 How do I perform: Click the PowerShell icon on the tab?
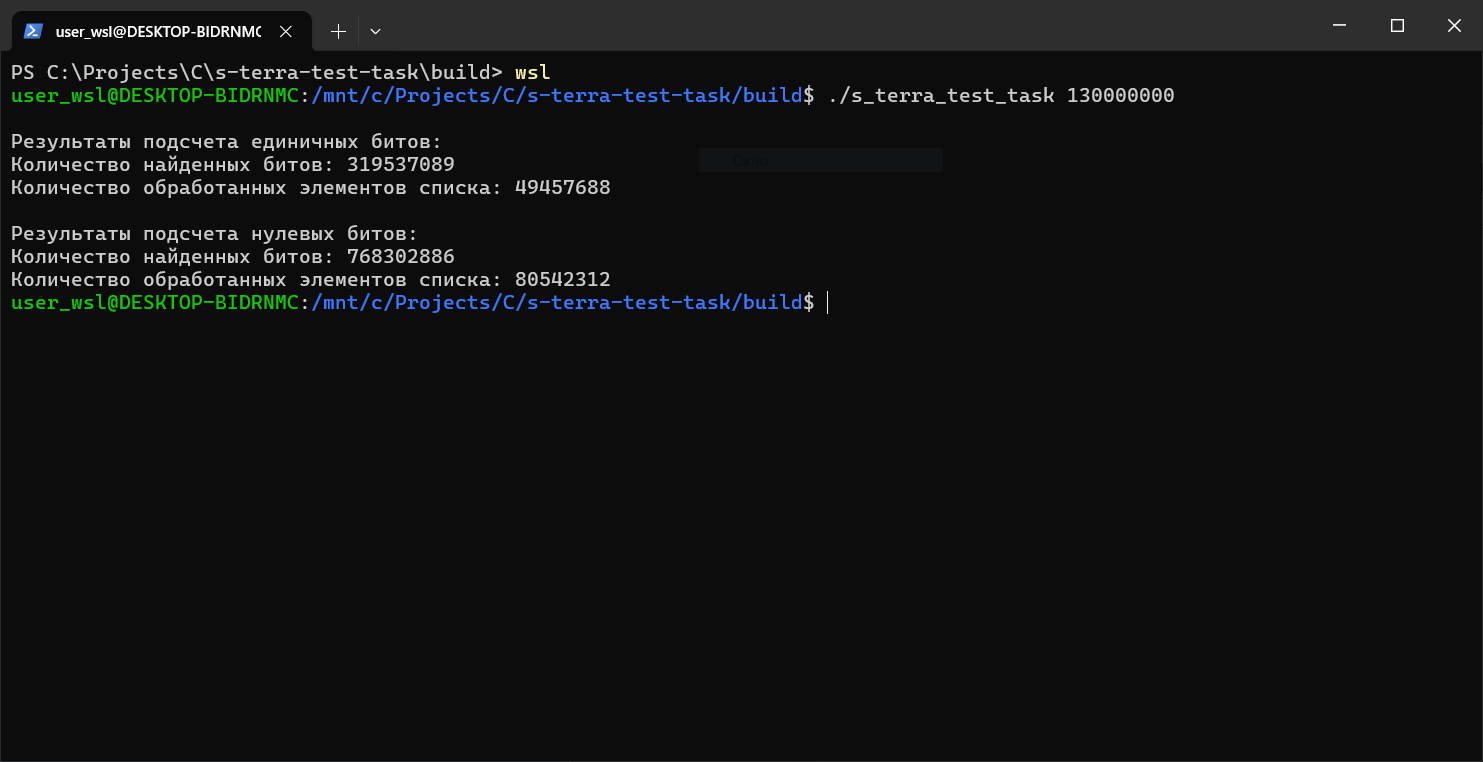pos(34,31)
